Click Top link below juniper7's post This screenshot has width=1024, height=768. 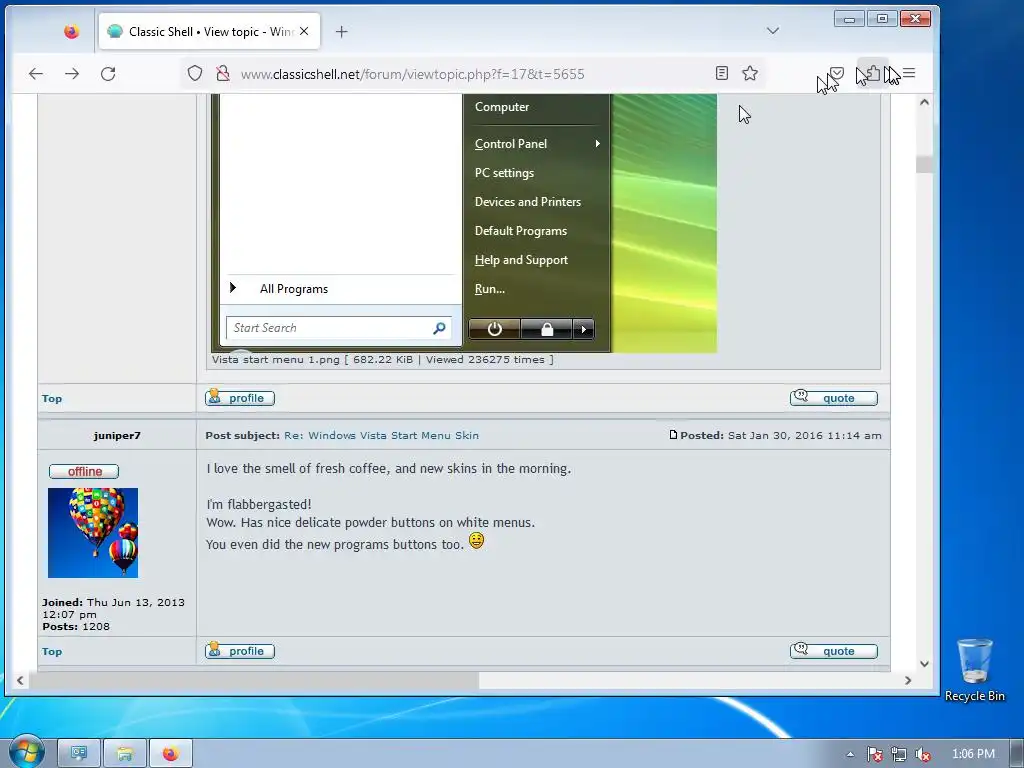point(52,651)
